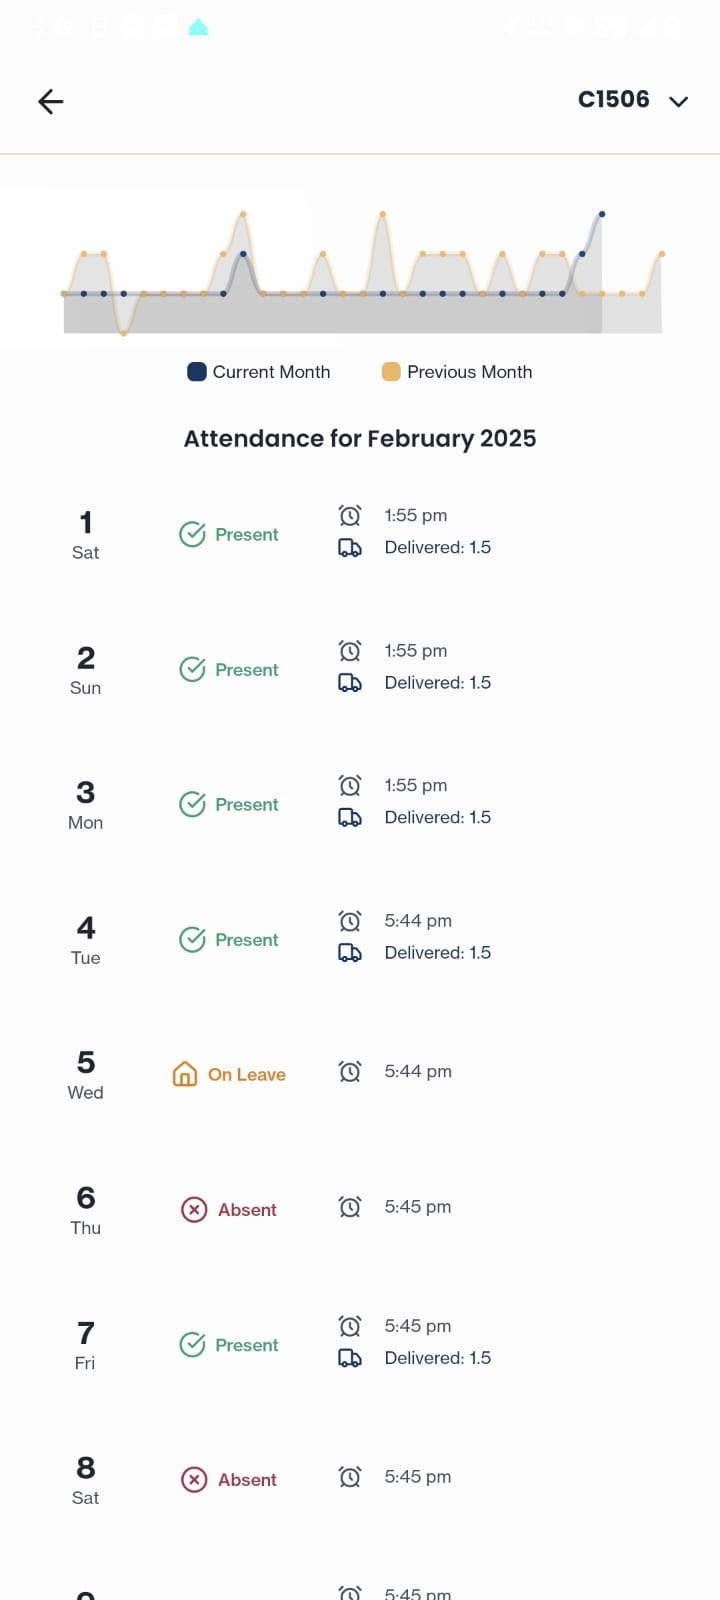The image size is (720, 1600).
Task: Open the C1506 customer selector label
Action: [614, 99]
